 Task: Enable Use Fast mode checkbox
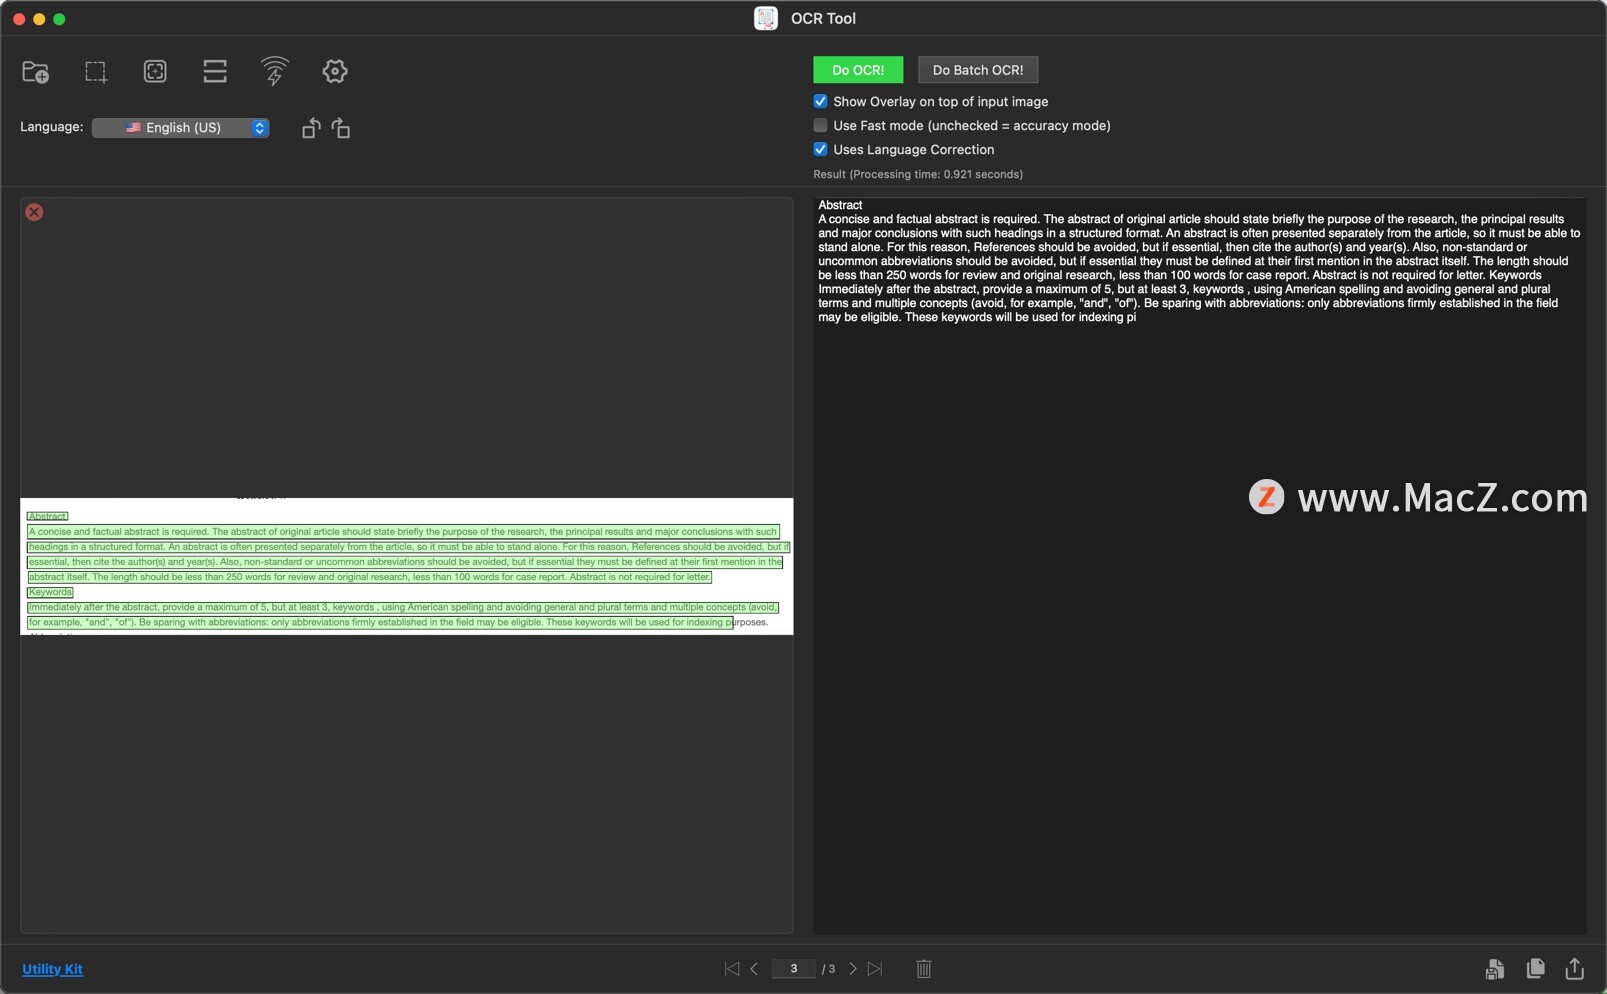[x=820, y=125]
